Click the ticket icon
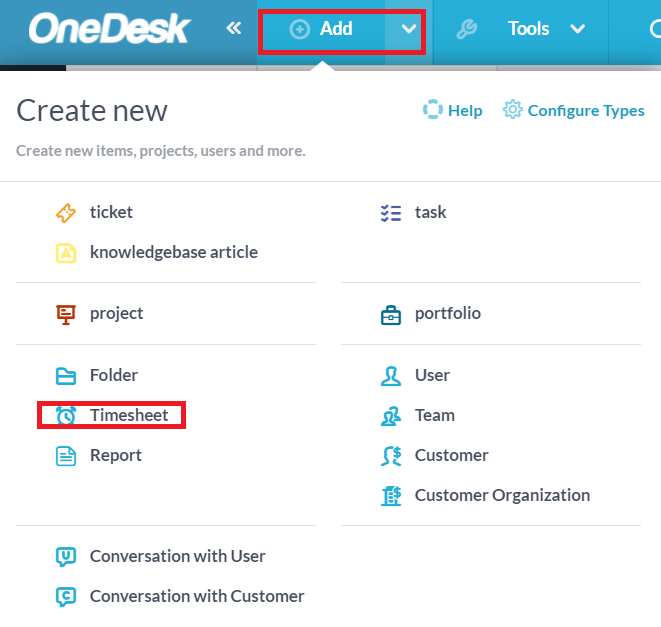This screenshot has width=661, height=627. coord(66,213)
